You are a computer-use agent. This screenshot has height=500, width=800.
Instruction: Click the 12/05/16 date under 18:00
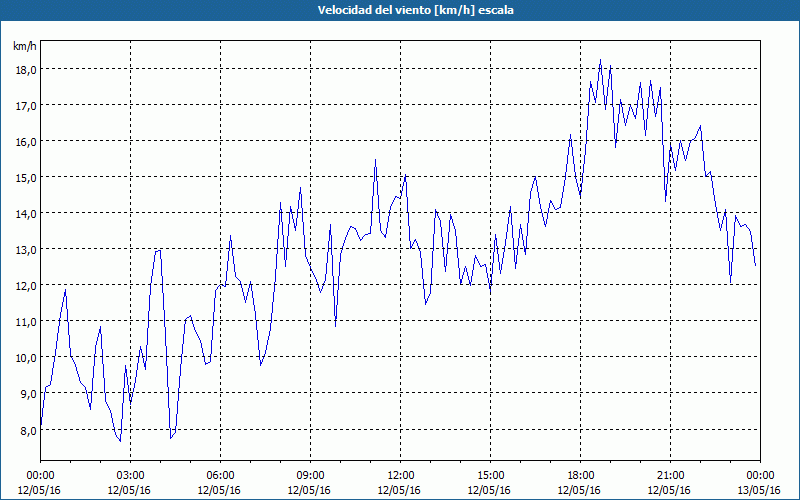579,490
